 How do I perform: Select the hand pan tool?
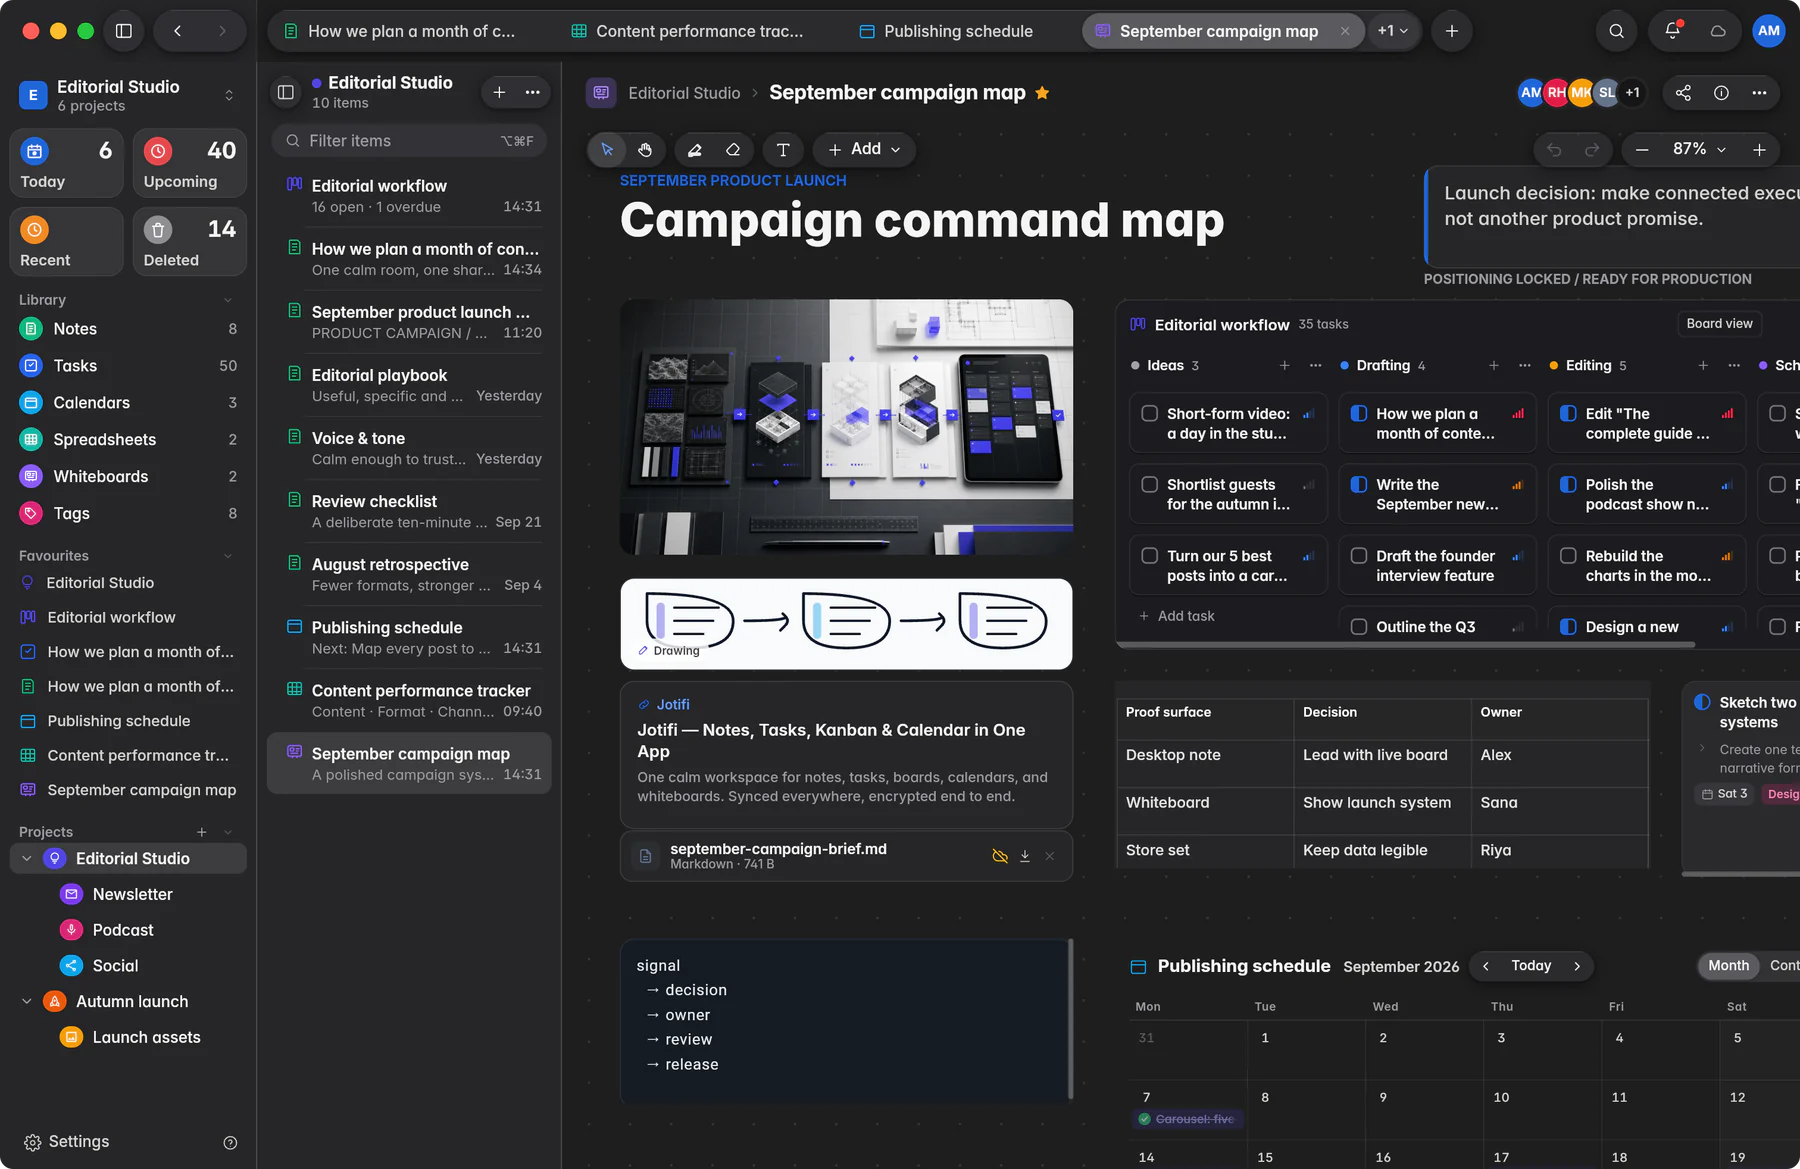(645, 149)
